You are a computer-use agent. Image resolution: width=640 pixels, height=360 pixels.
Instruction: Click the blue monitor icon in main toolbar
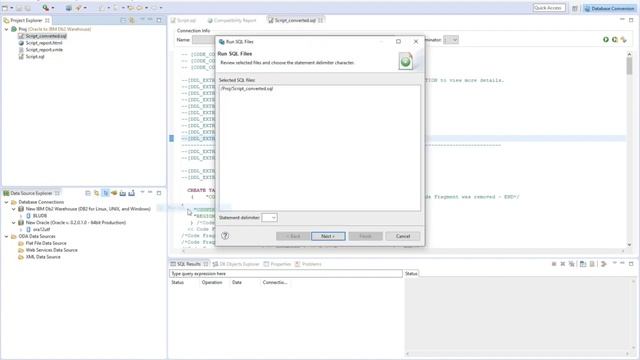(69, 8)
